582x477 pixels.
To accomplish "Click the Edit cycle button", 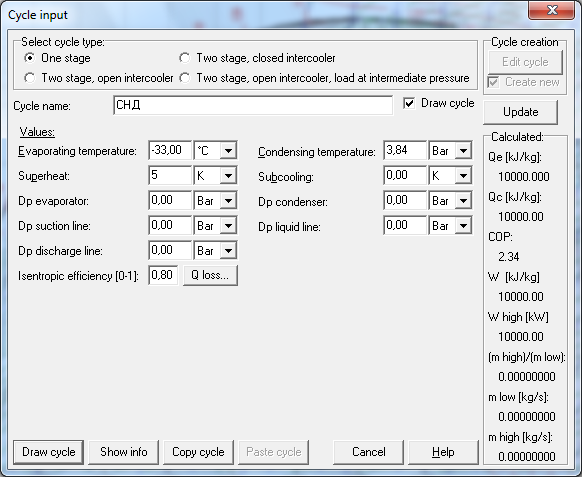I will [x=525, y=62].
